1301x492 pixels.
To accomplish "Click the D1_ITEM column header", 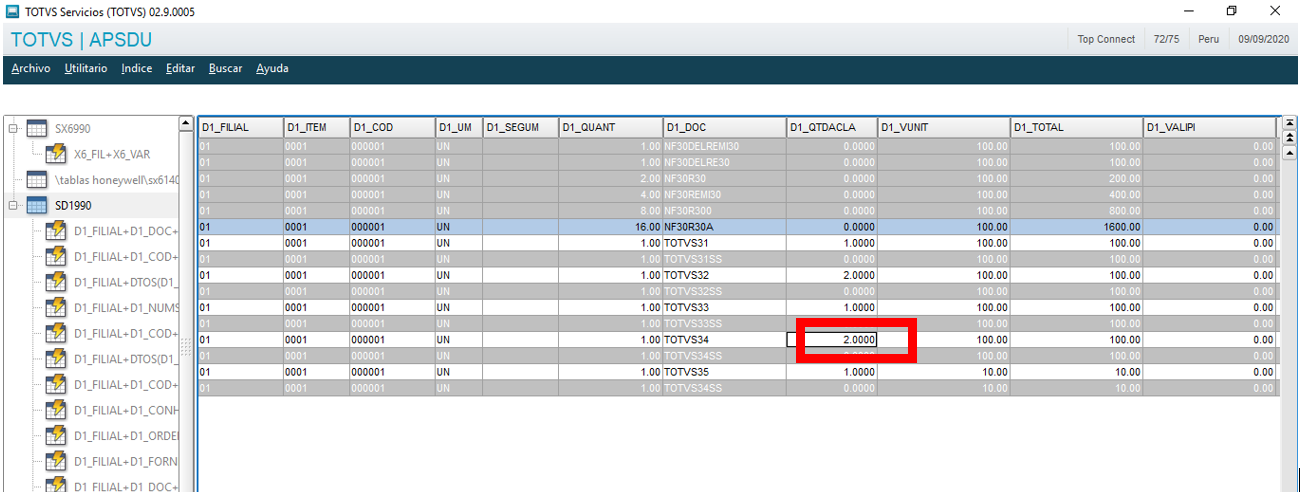I will coord(316,127).
